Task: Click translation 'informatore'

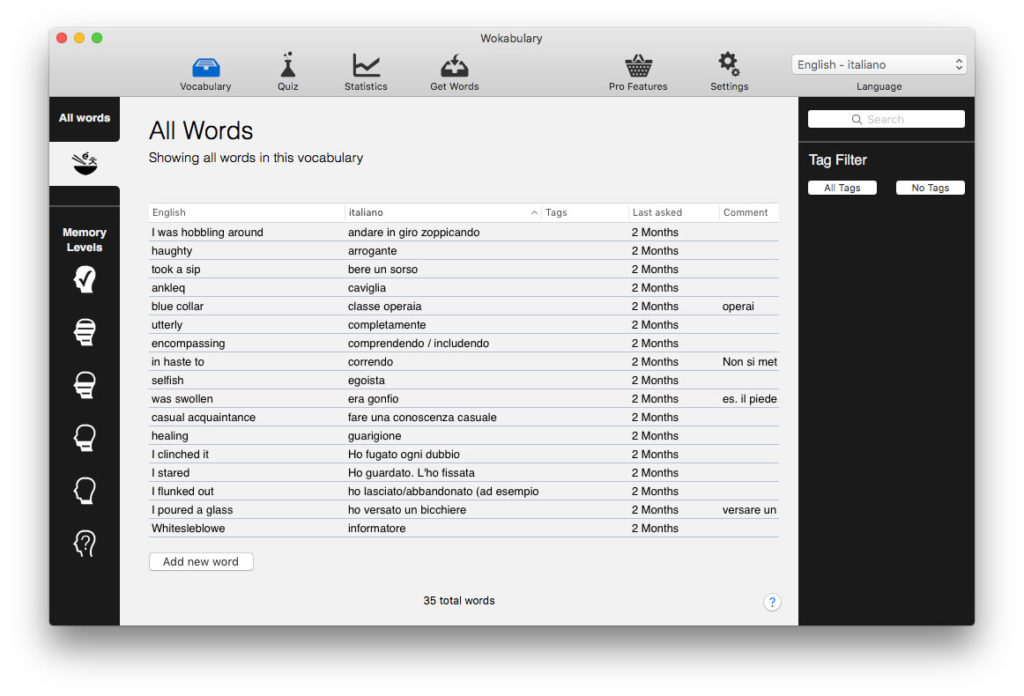Action: click(x=377, y=528)
